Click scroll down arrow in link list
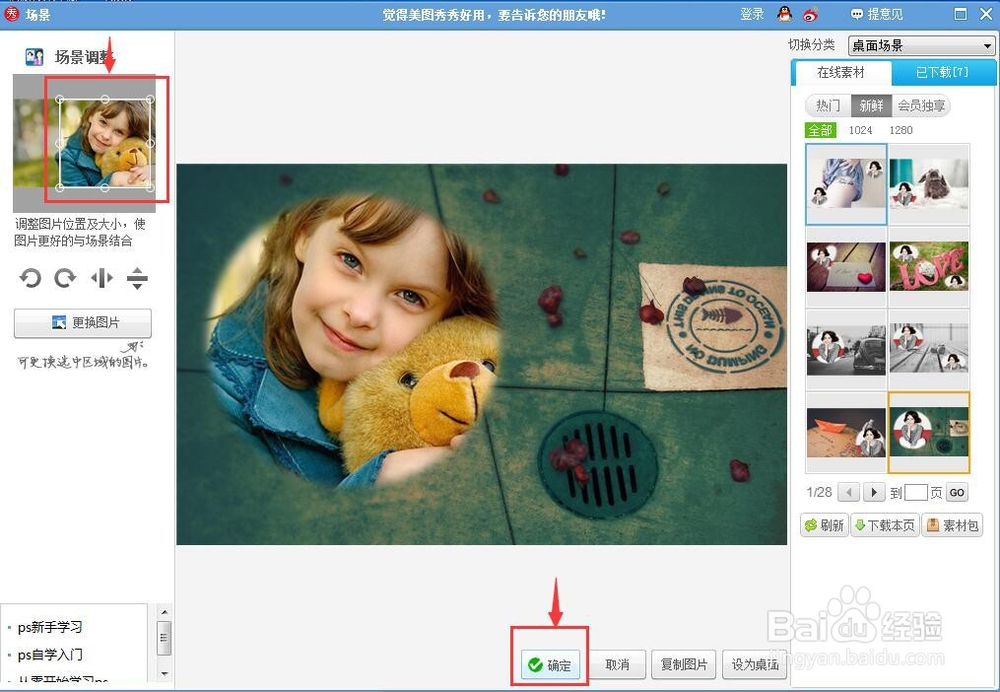The height and width of the screenshot is (692, 1000). (164, 674)
